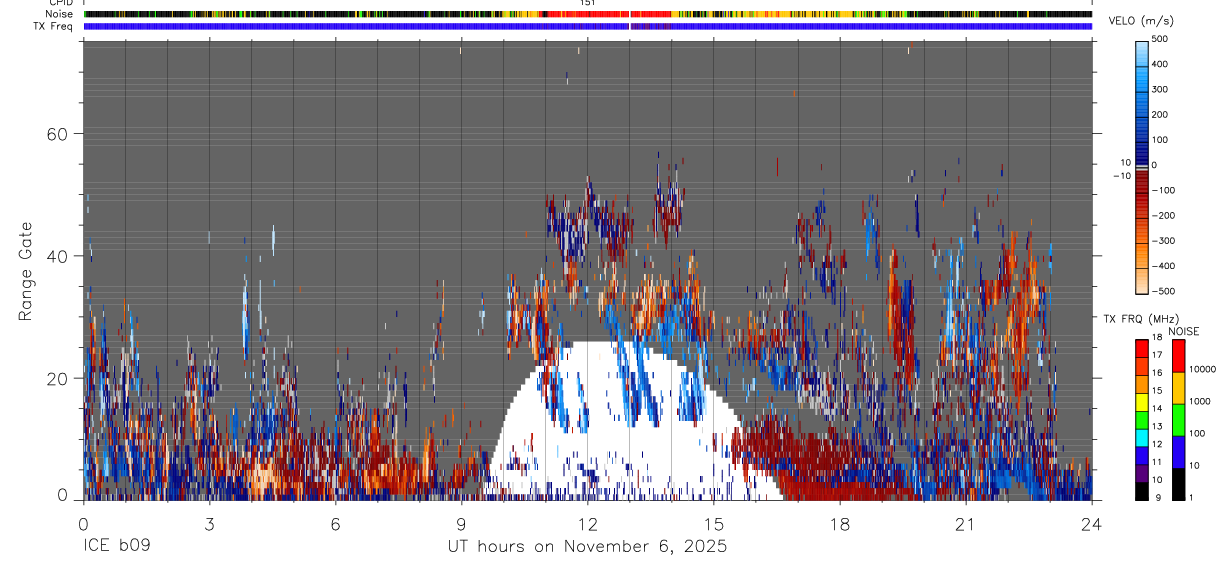This screenshot has height=567, width=1228.
Task: Select the 200 tick on the velocity scale
Action: click(1162, 114)
